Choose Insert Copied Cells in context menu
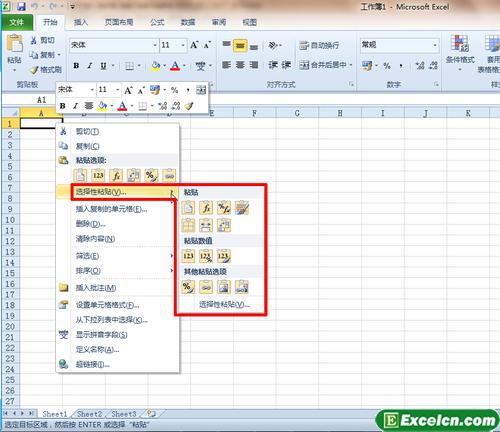500x432 pixels. (111, 209)
